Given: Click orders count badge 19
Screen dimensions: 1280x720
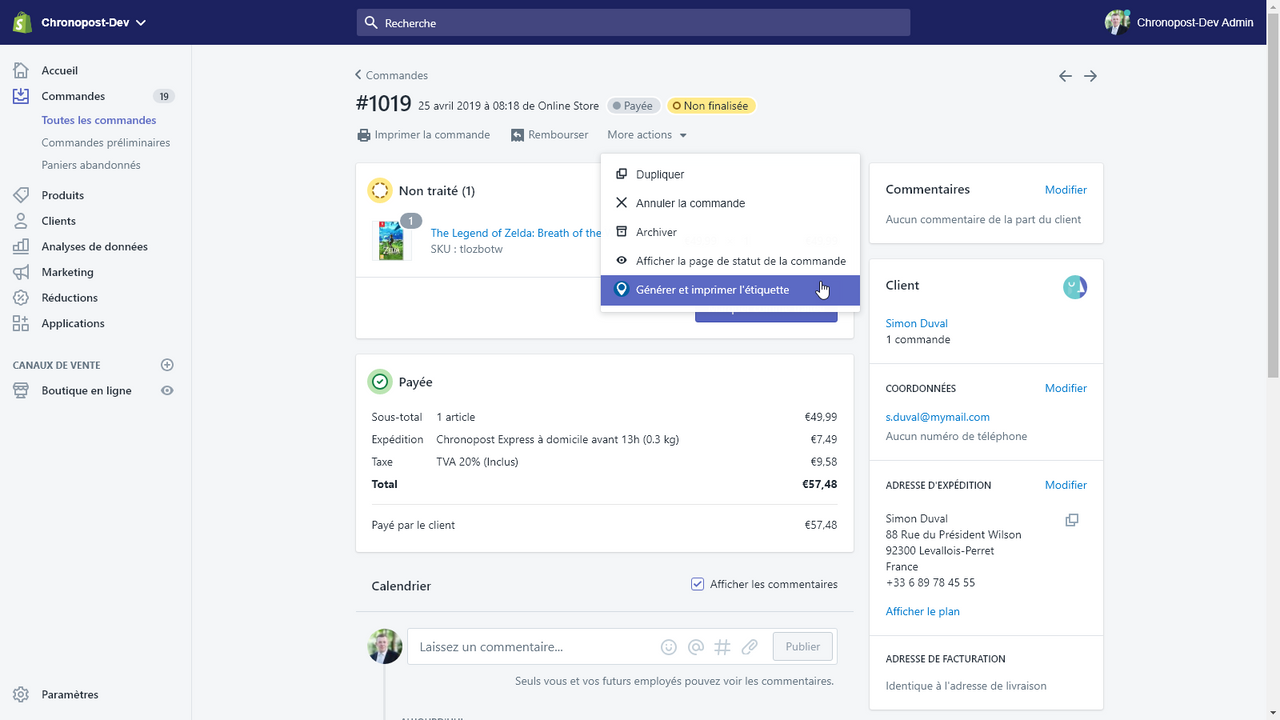Looking at the screenshot, I should pyautogui.click(x=164, y=97).
